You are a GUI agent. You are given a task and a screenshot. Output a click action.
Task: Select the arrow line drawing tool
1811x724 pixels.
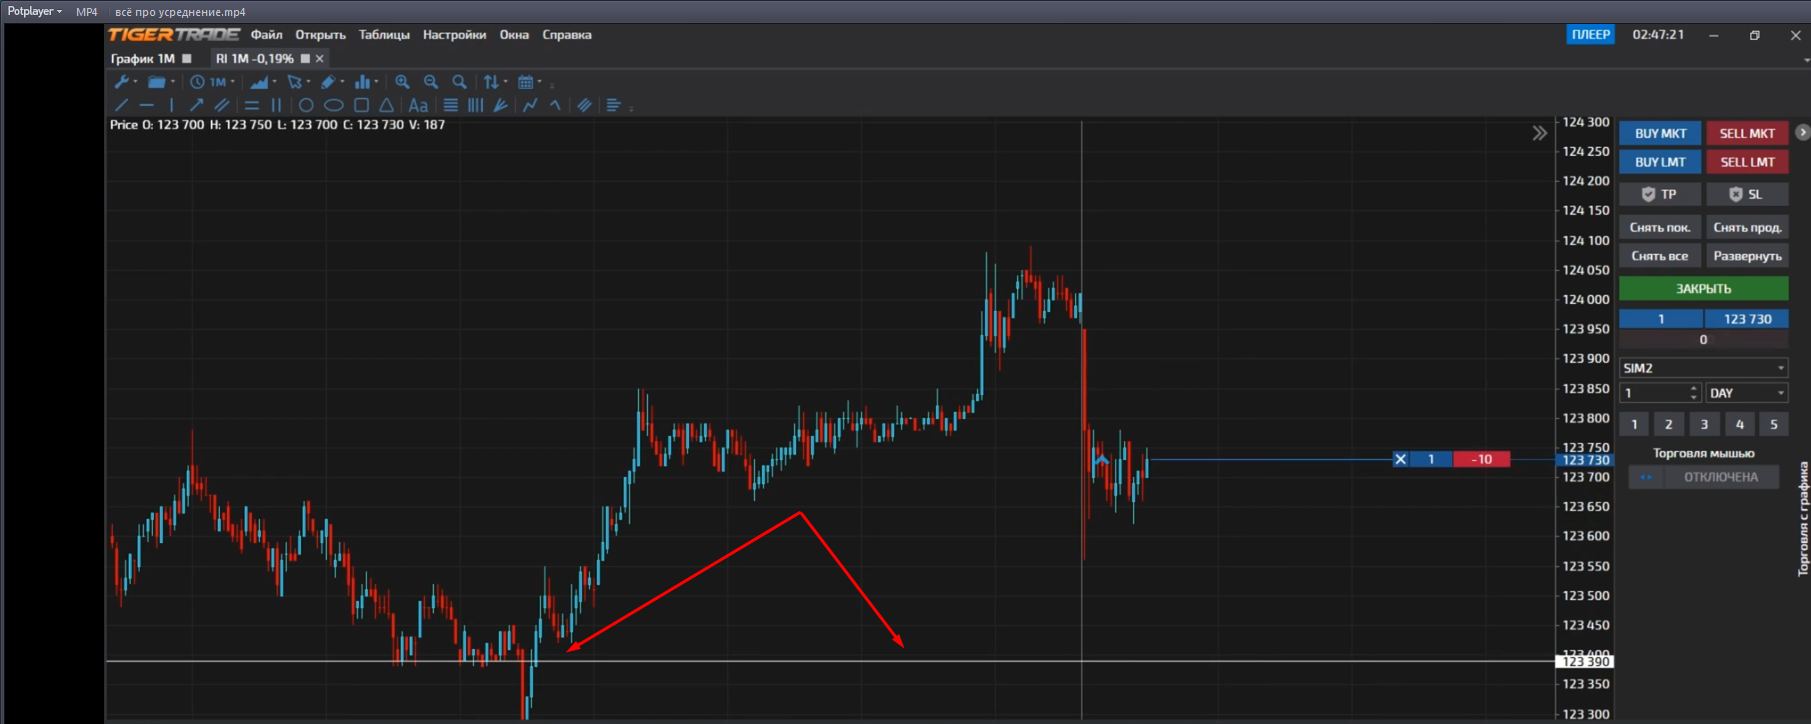coord(196,105)
